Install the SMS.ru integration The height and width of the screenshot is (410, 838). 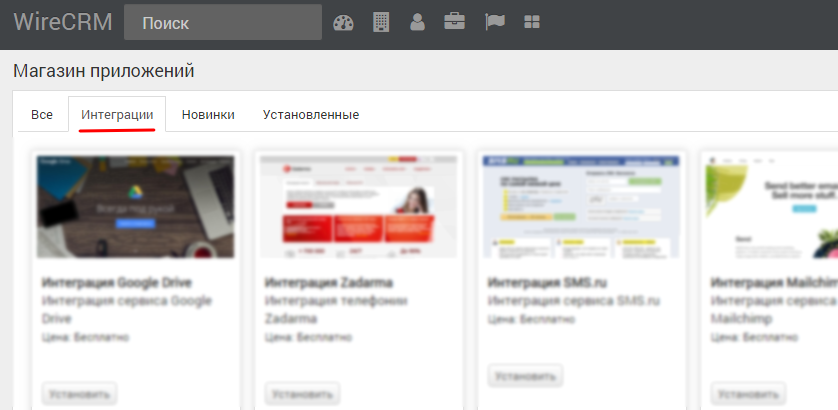click(x=525, y=376)
